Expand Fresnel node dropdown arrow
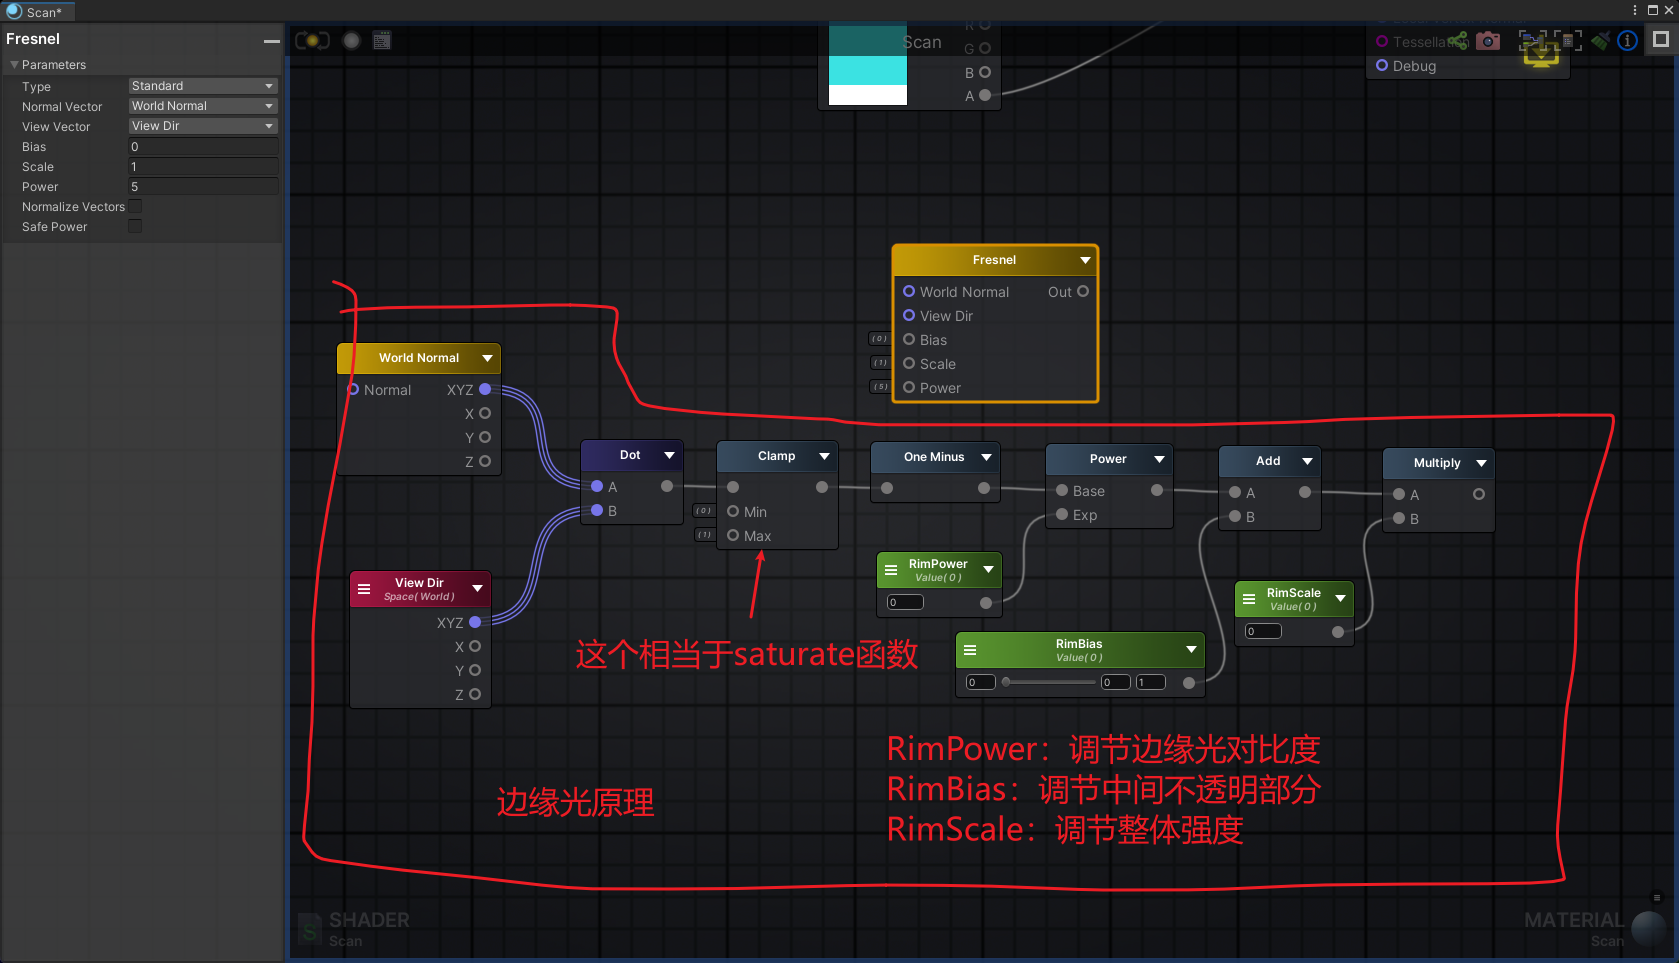 point(1085,260)
